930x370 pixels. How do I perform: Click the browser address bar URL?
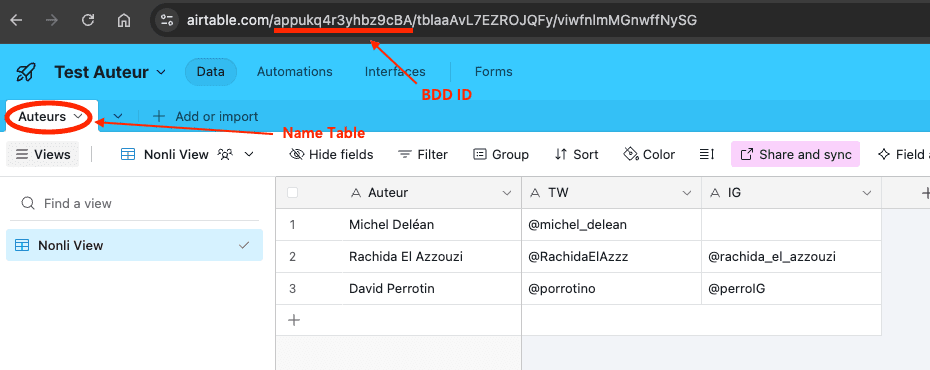(442, 20)
